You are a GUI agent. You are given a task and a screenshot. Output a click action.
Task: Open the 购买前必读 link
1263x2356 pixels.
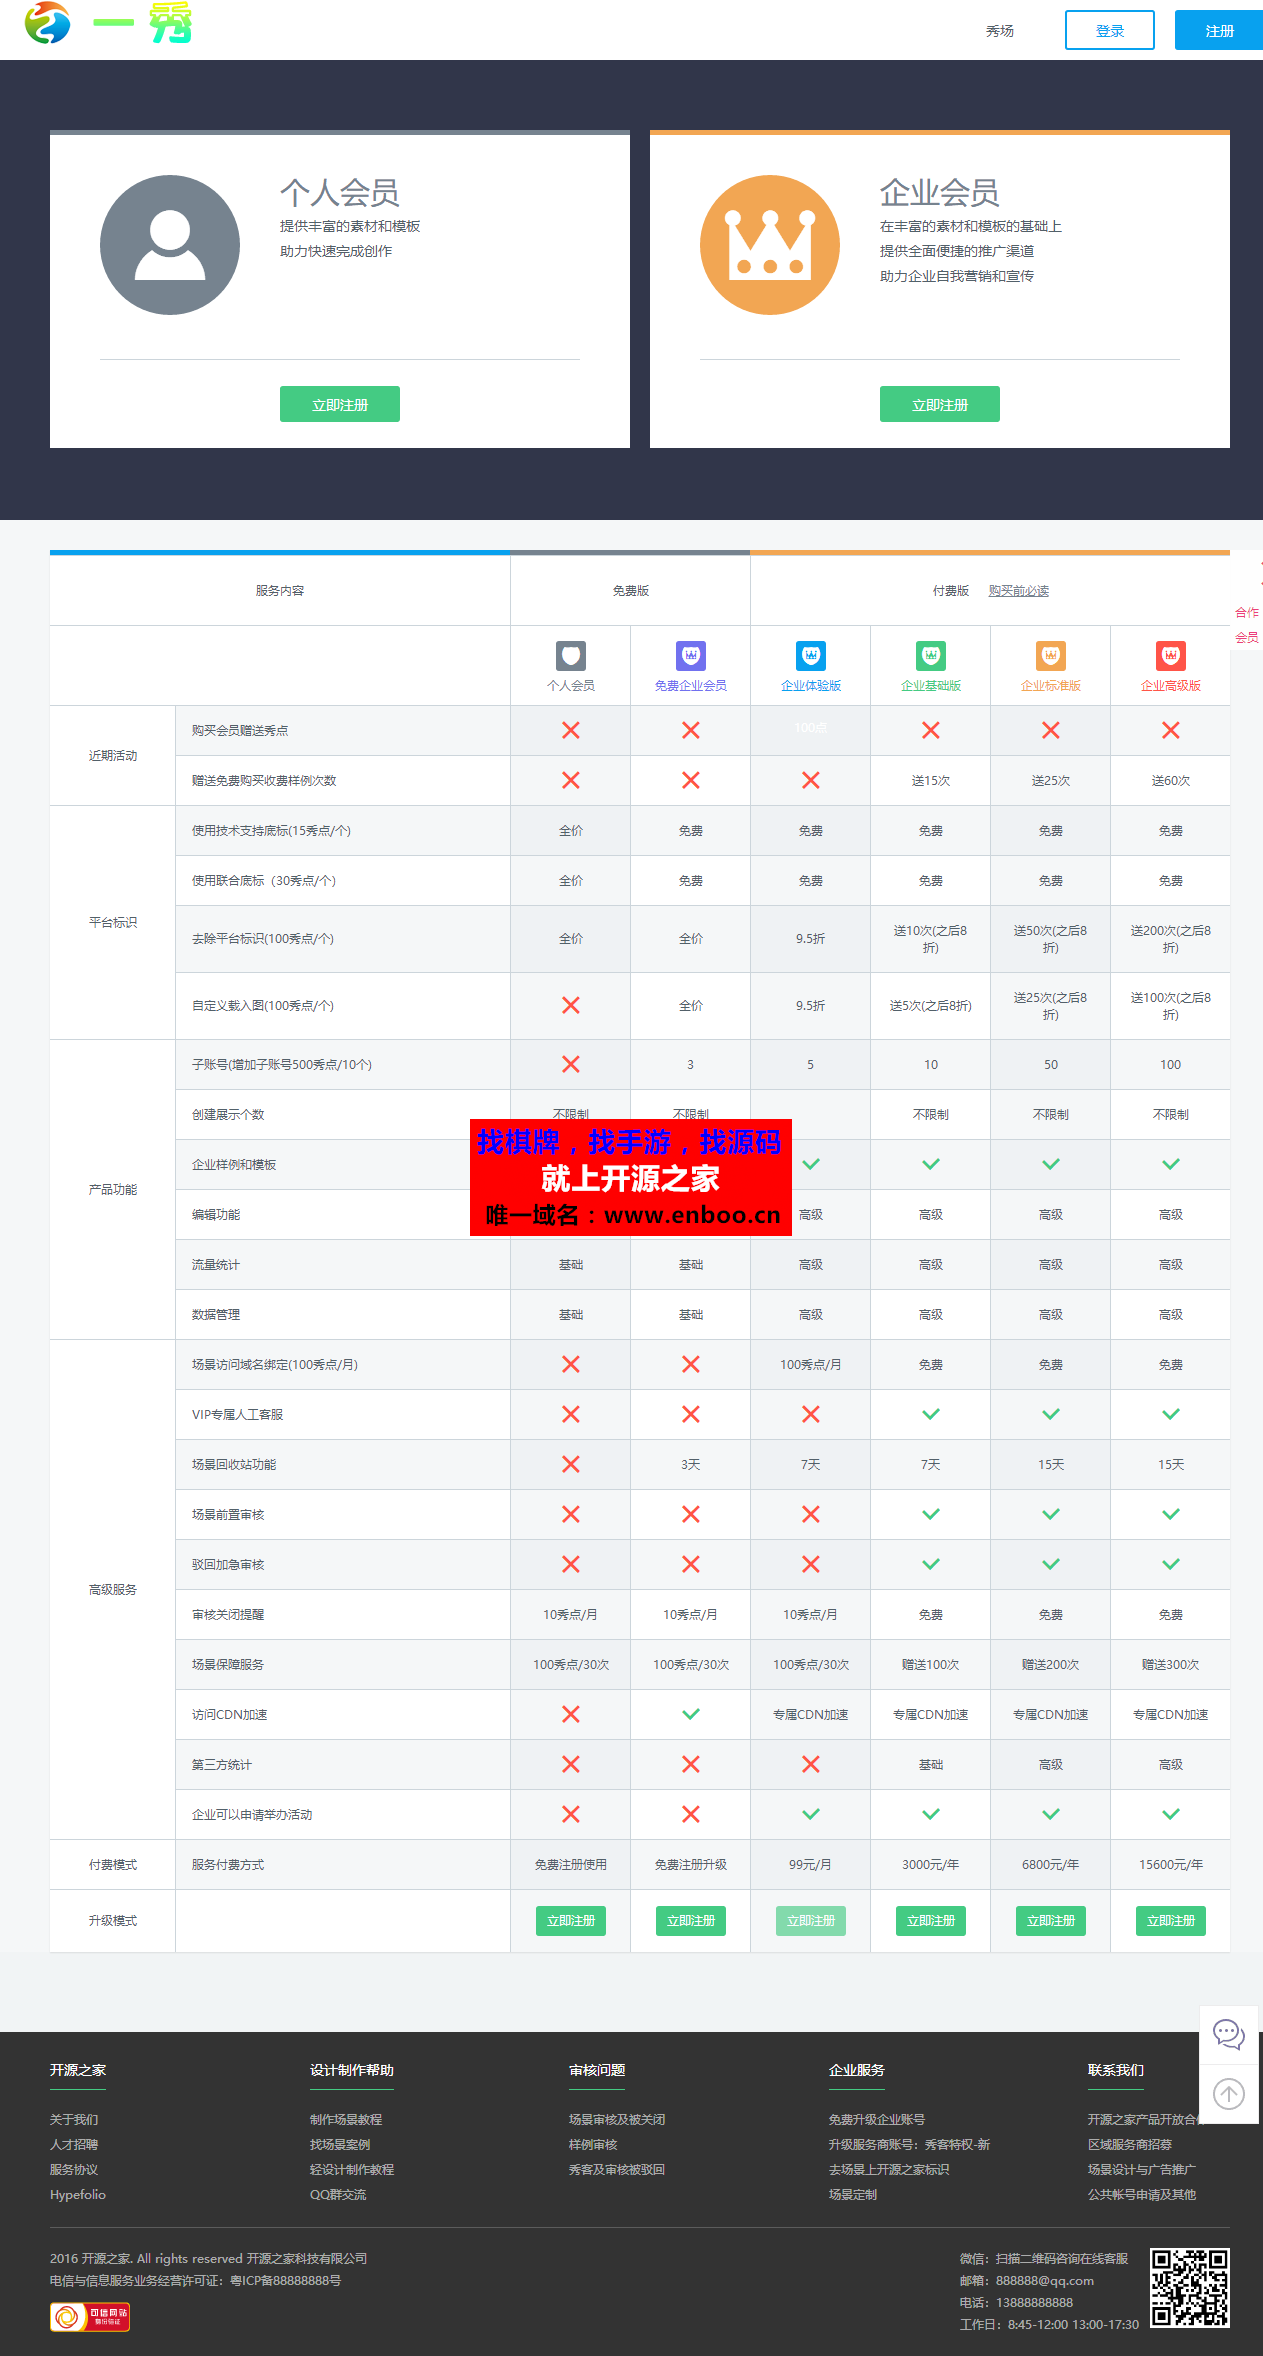point(1019,591)
